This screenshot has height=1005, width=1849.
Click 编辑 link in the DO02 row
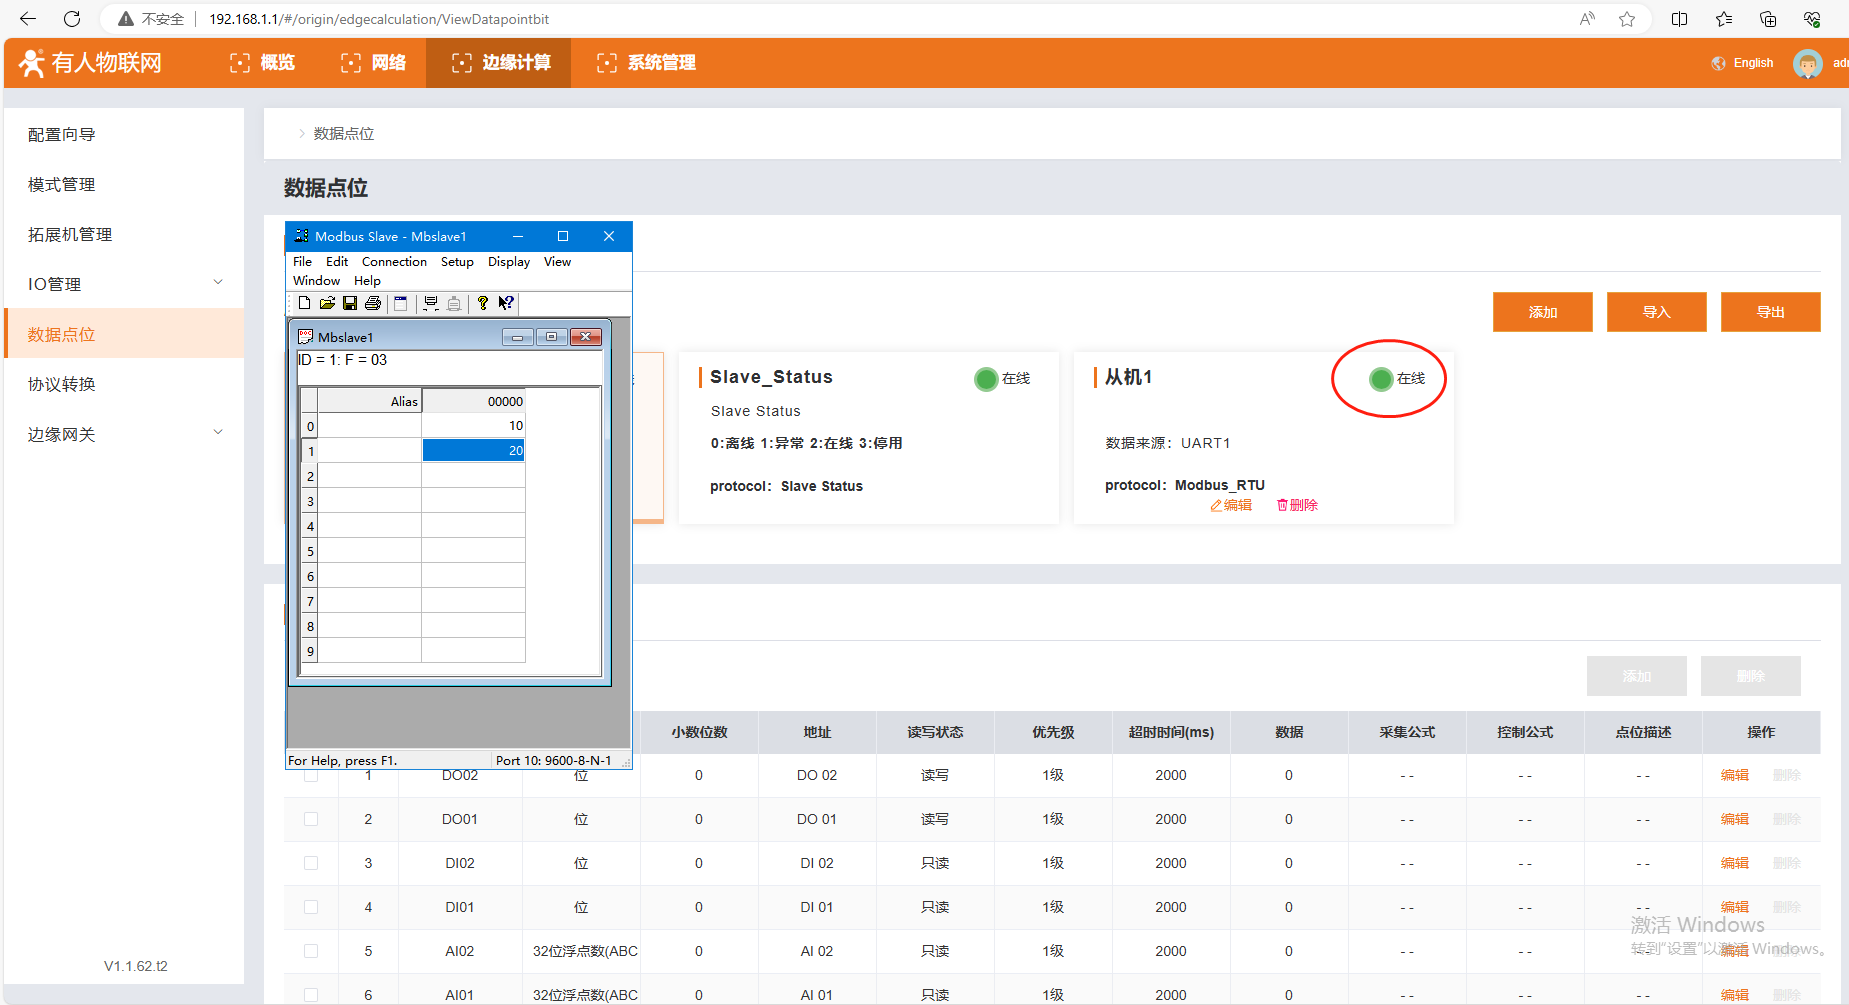point(1734,775)
